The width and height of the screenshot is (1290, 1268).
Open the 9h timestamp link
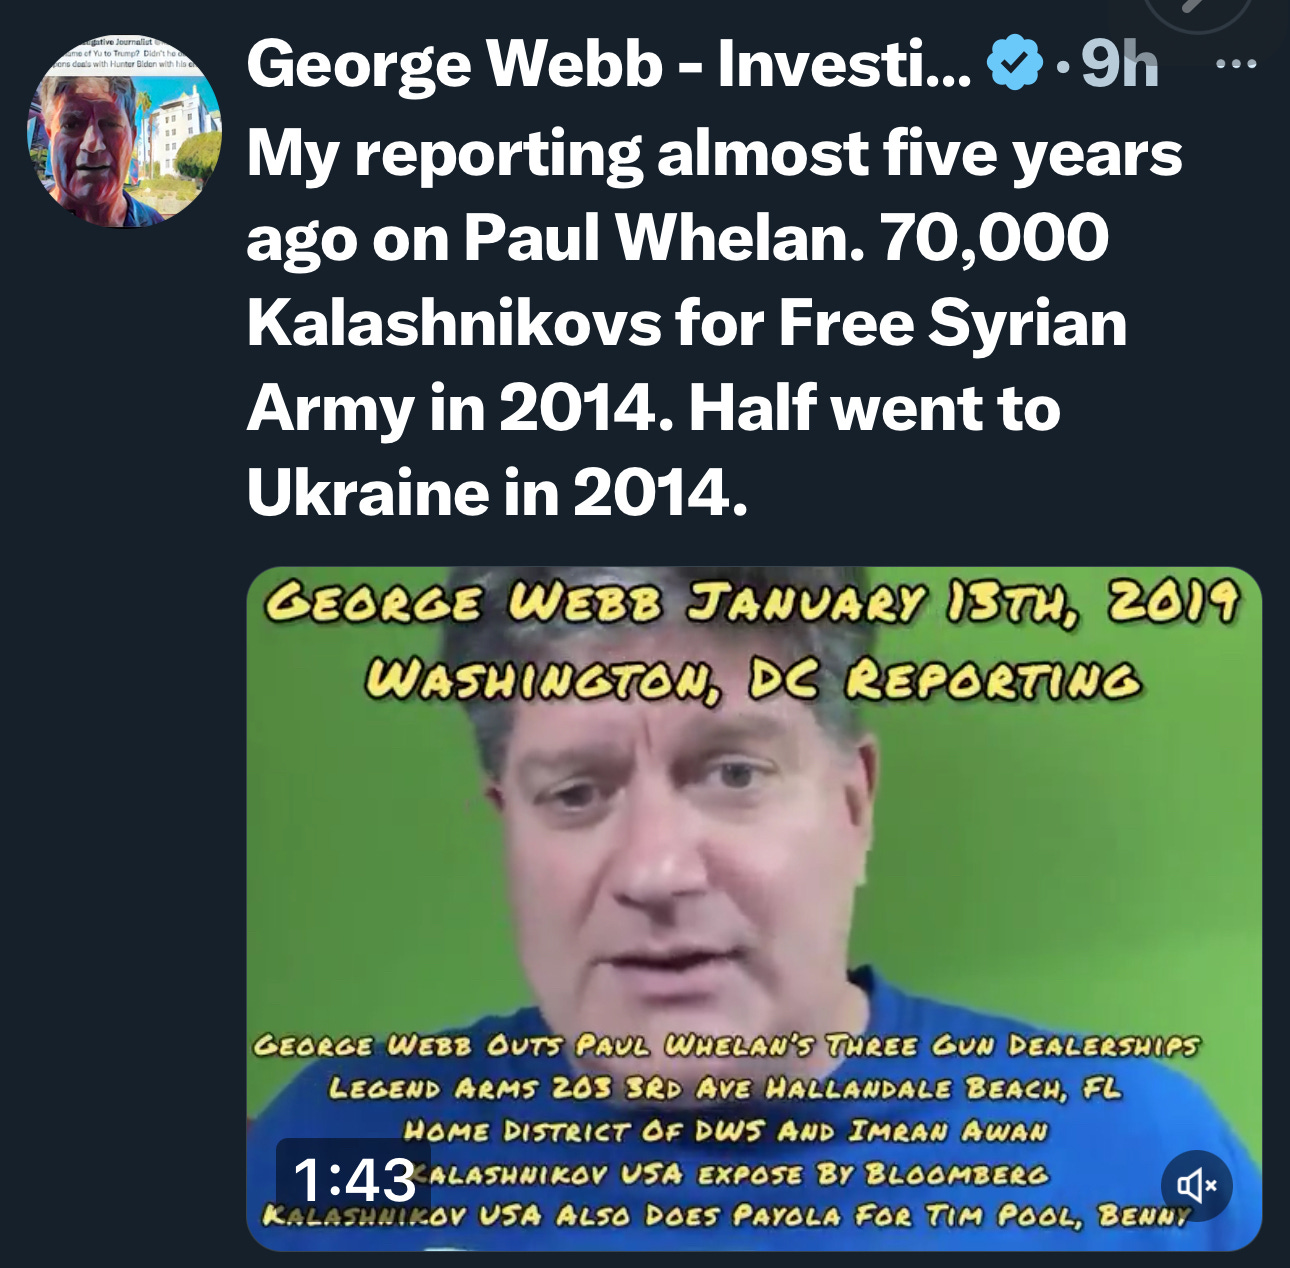pyautogui.click(x=1119, y=63)
